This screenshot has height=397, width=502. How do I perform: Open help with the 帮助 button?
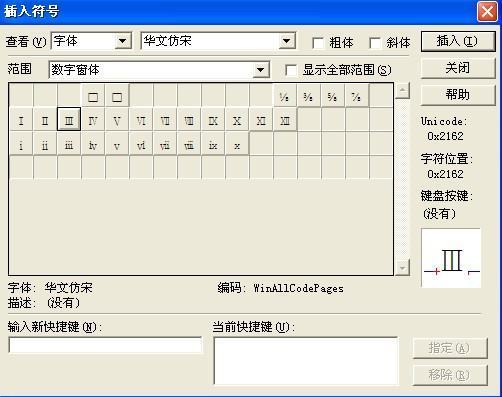pos(458,95)
